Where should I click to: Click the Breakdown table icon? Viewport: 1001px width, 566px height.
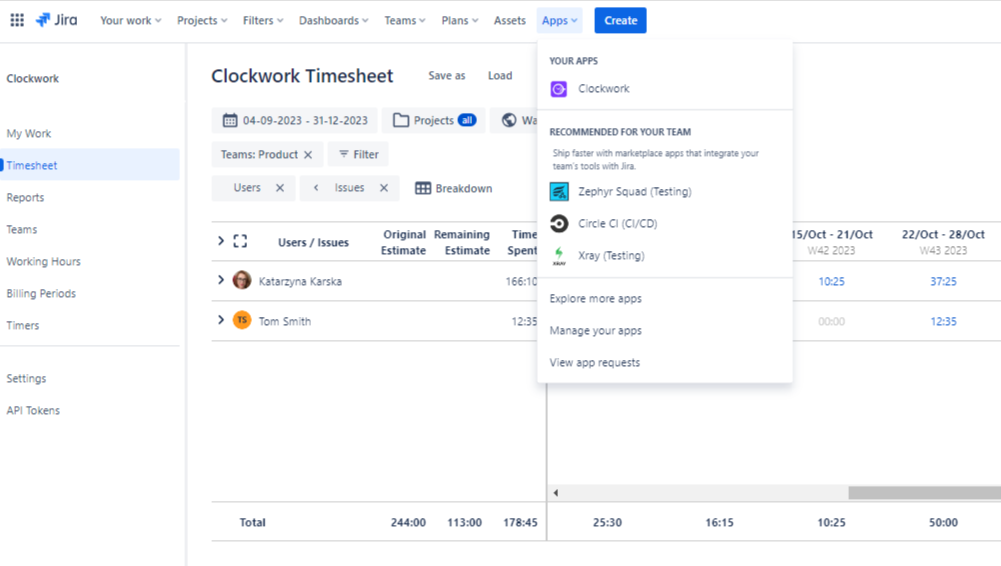point(423,188)
